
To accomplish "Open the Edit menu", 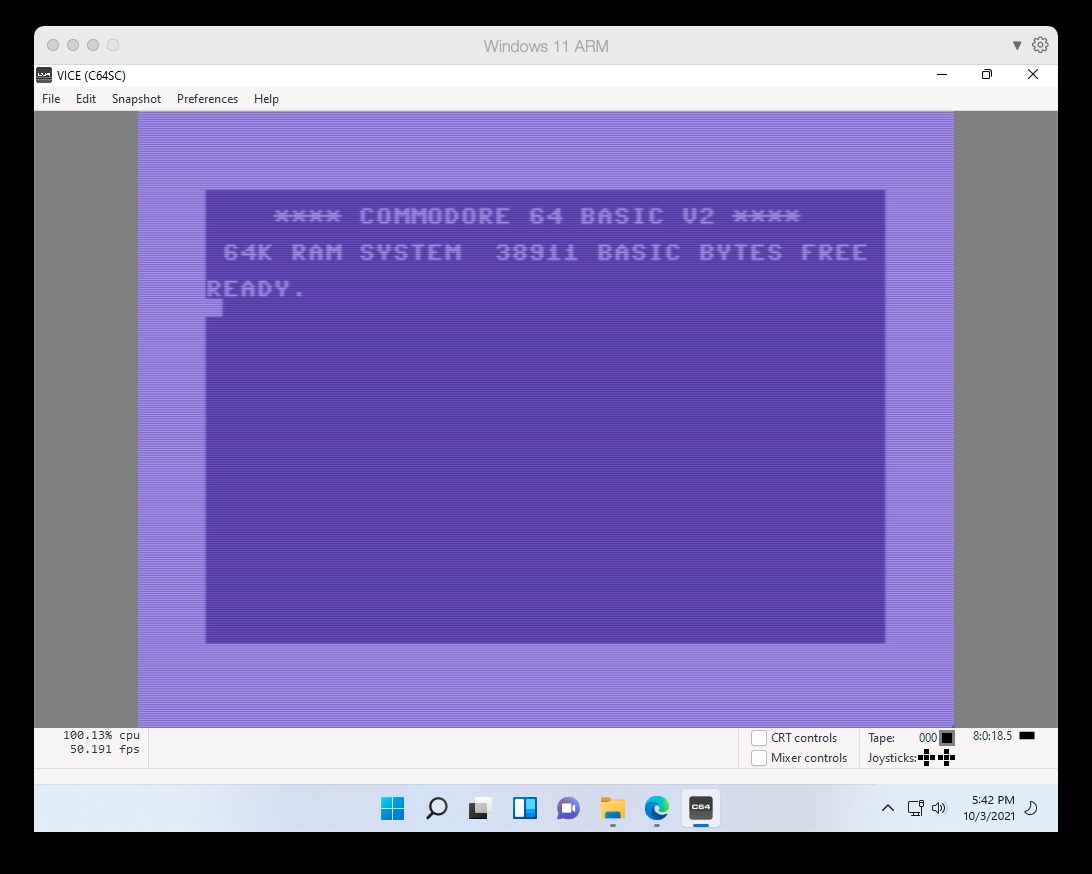I will [x=86, y=99].
